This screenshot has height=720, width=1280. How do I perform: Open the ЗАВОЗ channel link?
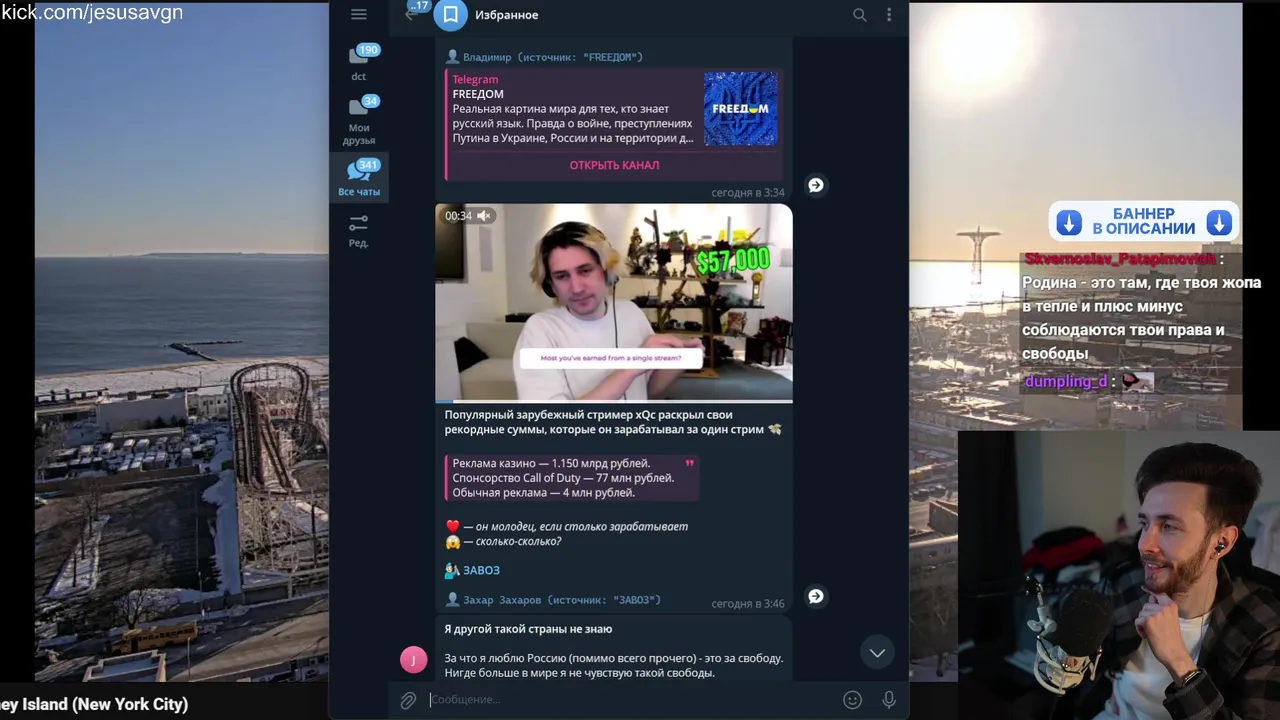[x=481, y=570]
